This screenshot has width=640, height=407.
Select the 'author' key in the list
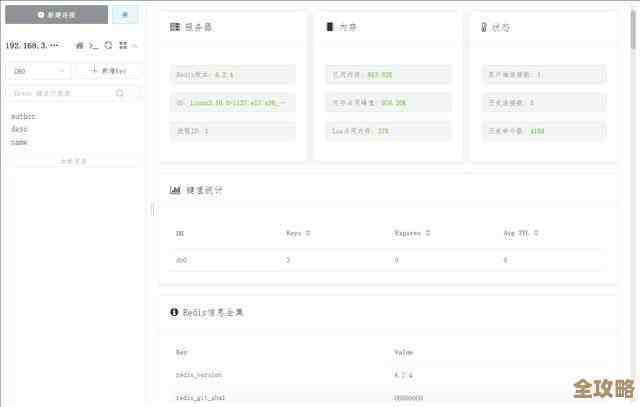click(x=24, y=116)
